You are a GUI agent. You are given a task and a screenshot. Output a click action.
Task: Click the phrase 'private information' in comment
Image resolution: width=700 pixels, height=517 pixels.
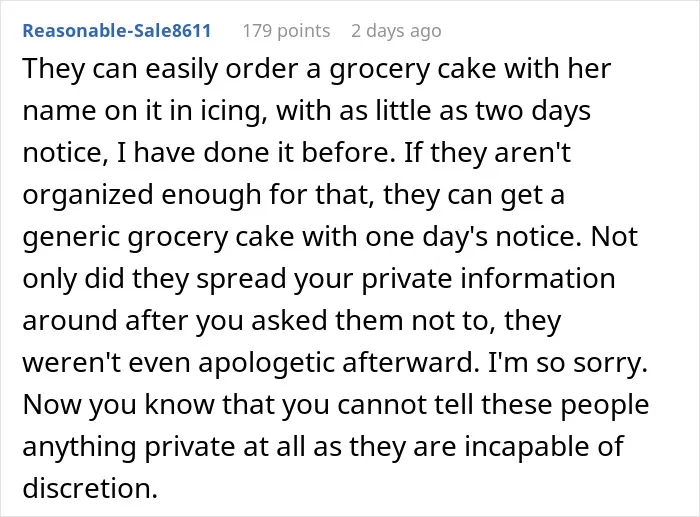click(488, 279)
